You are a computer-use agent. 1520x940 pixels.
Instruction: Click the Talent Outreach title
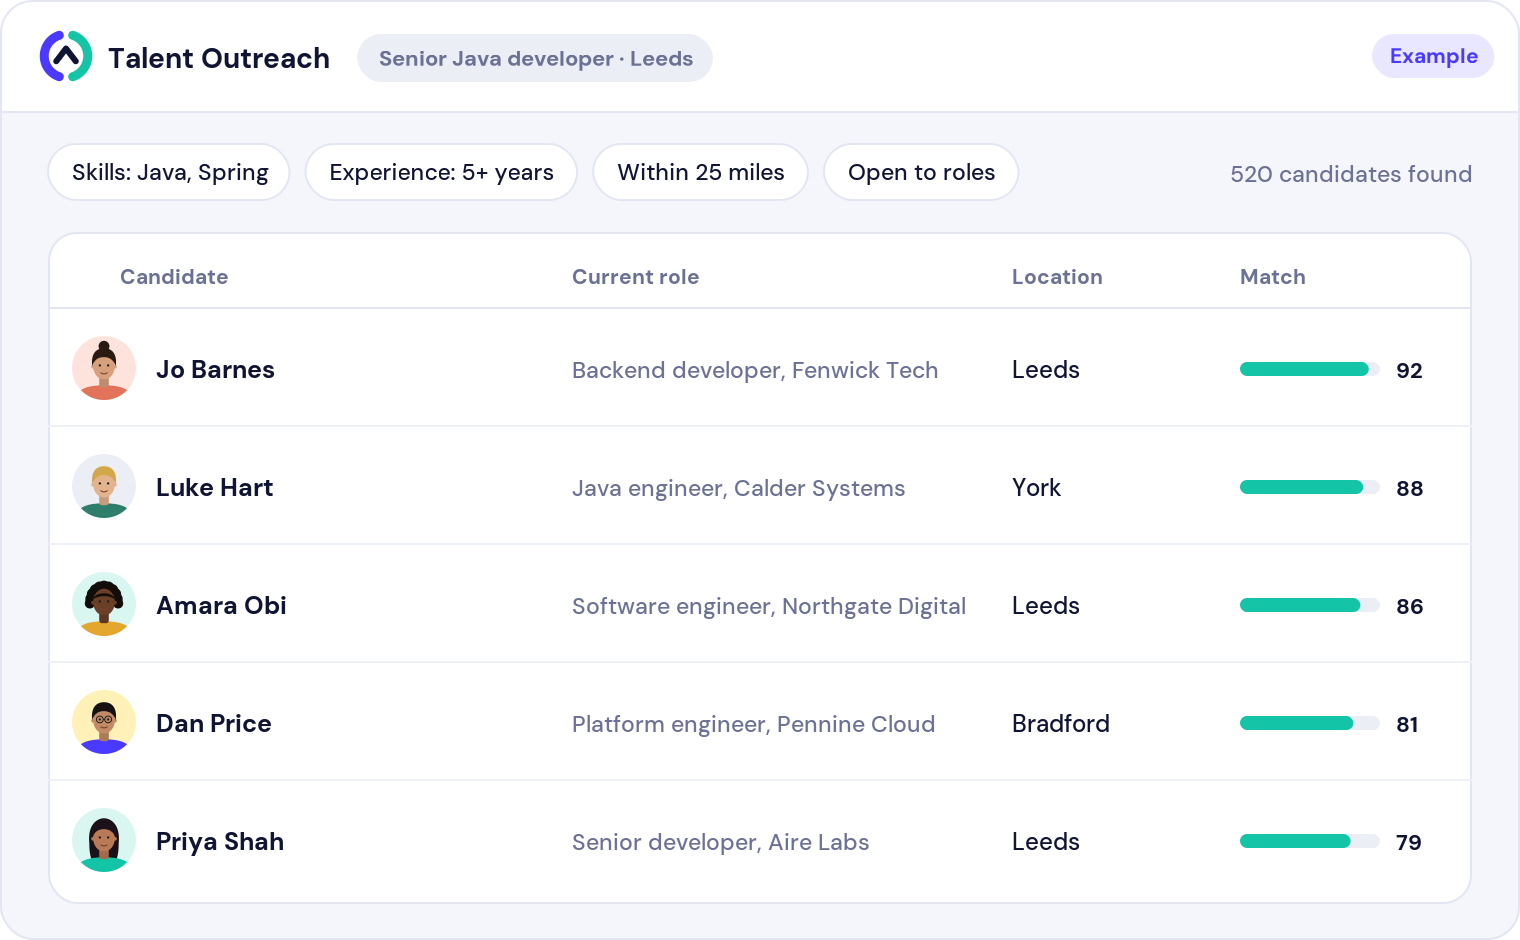point(219,58)
